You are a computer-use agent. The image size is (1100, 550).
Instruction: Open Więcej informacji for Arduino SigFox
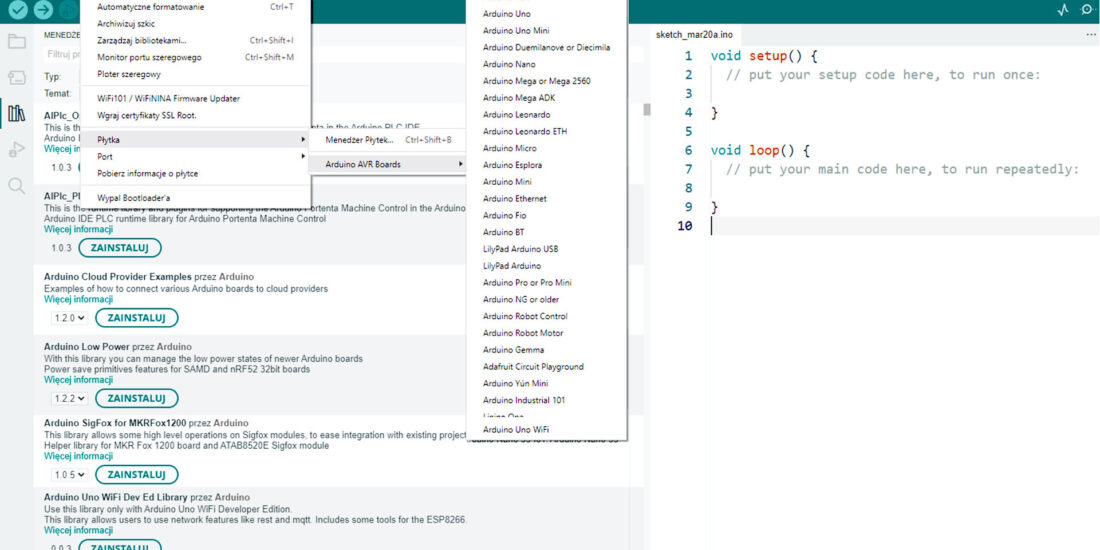click(78, 456)
